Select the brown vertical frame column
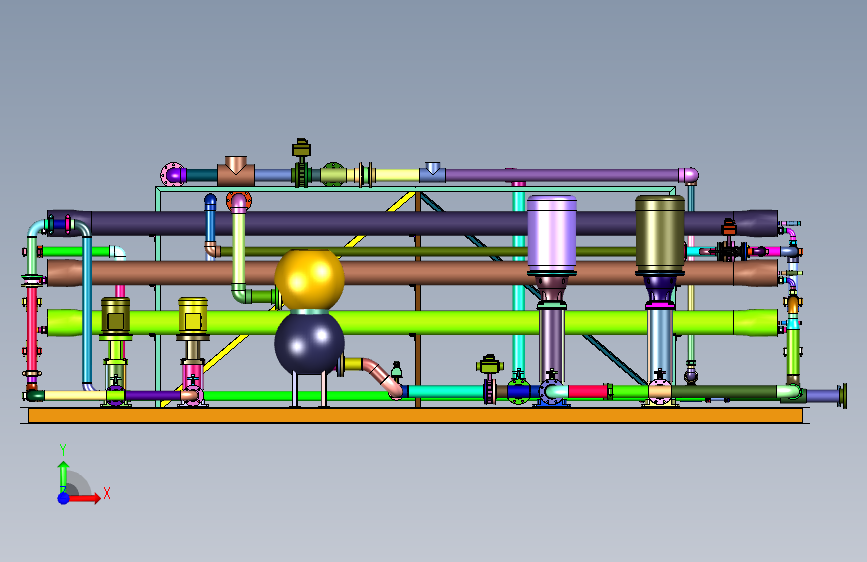This screenshot has width=867, height=562. click(x=418, y=299)
